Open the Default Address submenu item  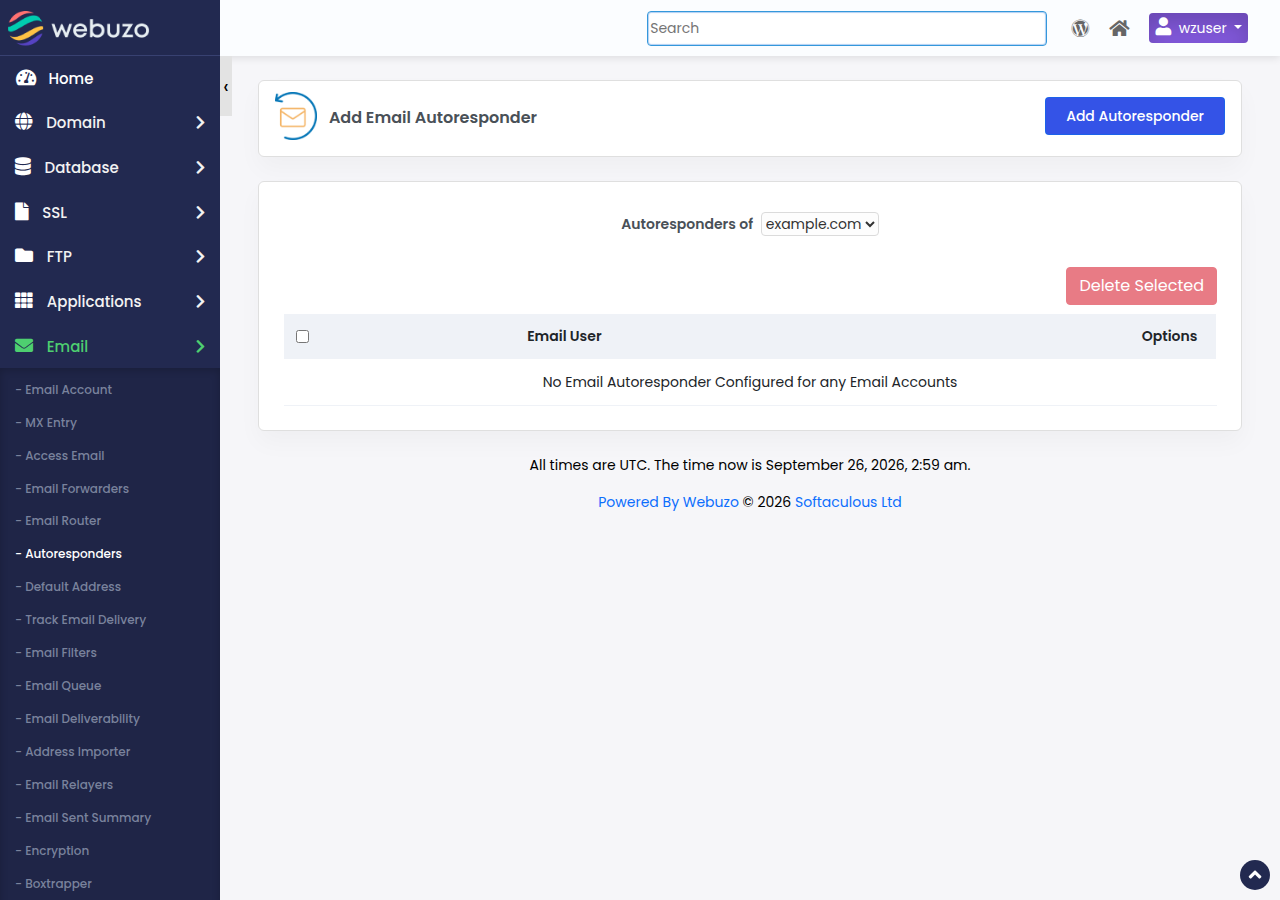68,587
